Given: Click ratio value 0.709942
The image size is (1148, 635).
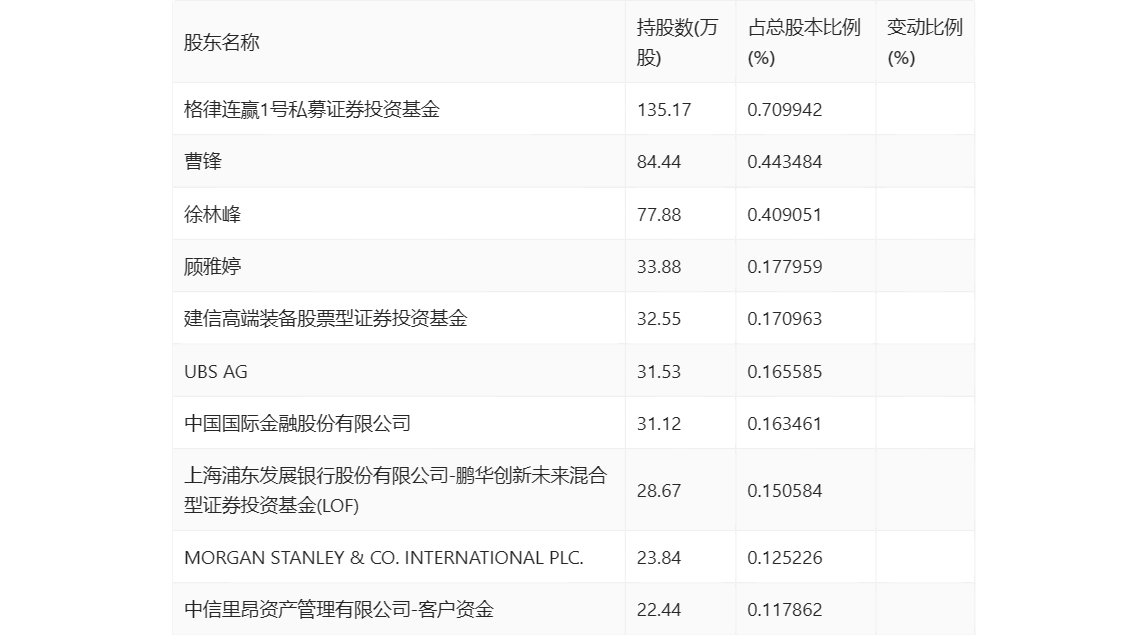Looking at the screenshot, I should click(785, 110).
